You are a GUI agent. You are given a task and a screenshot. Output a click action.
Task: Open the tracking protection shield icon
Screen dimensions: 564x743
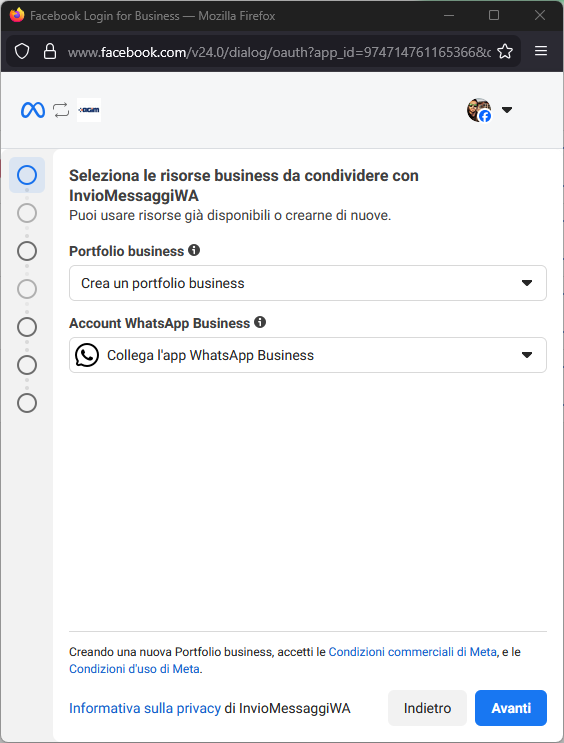(x=22, y=51)
